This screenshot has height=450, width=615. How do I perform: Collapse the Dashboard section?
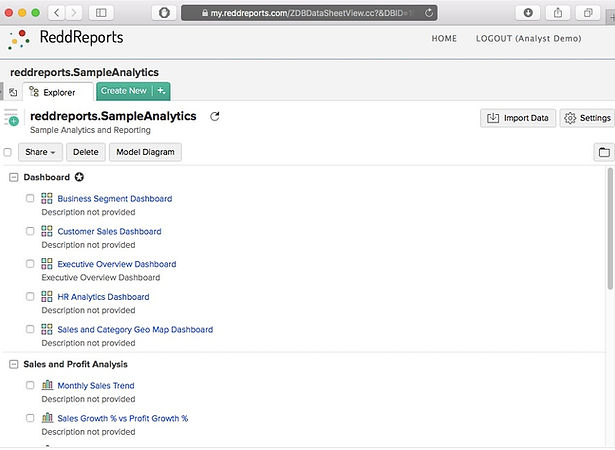(x=13, y=177)
